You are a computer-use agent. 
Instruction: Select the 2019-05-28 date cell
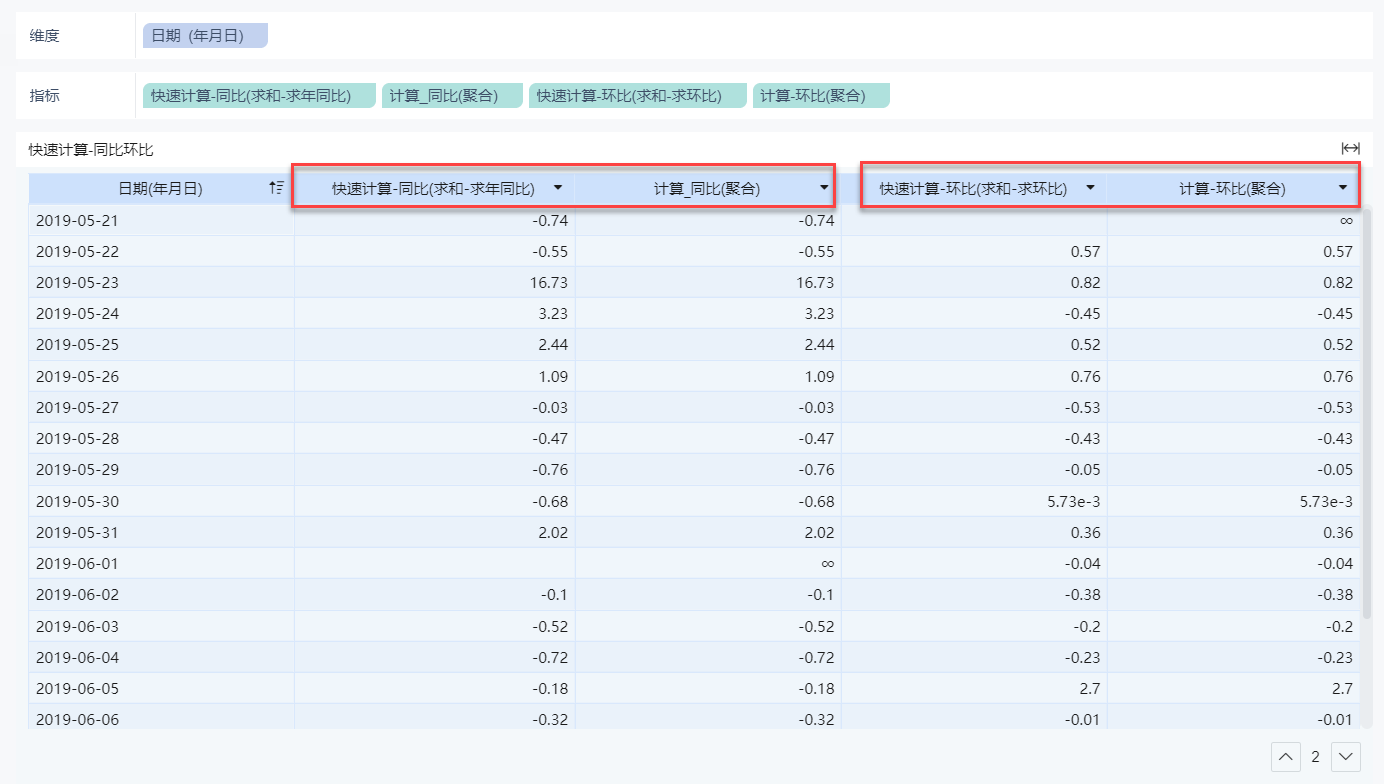[162, 438]
